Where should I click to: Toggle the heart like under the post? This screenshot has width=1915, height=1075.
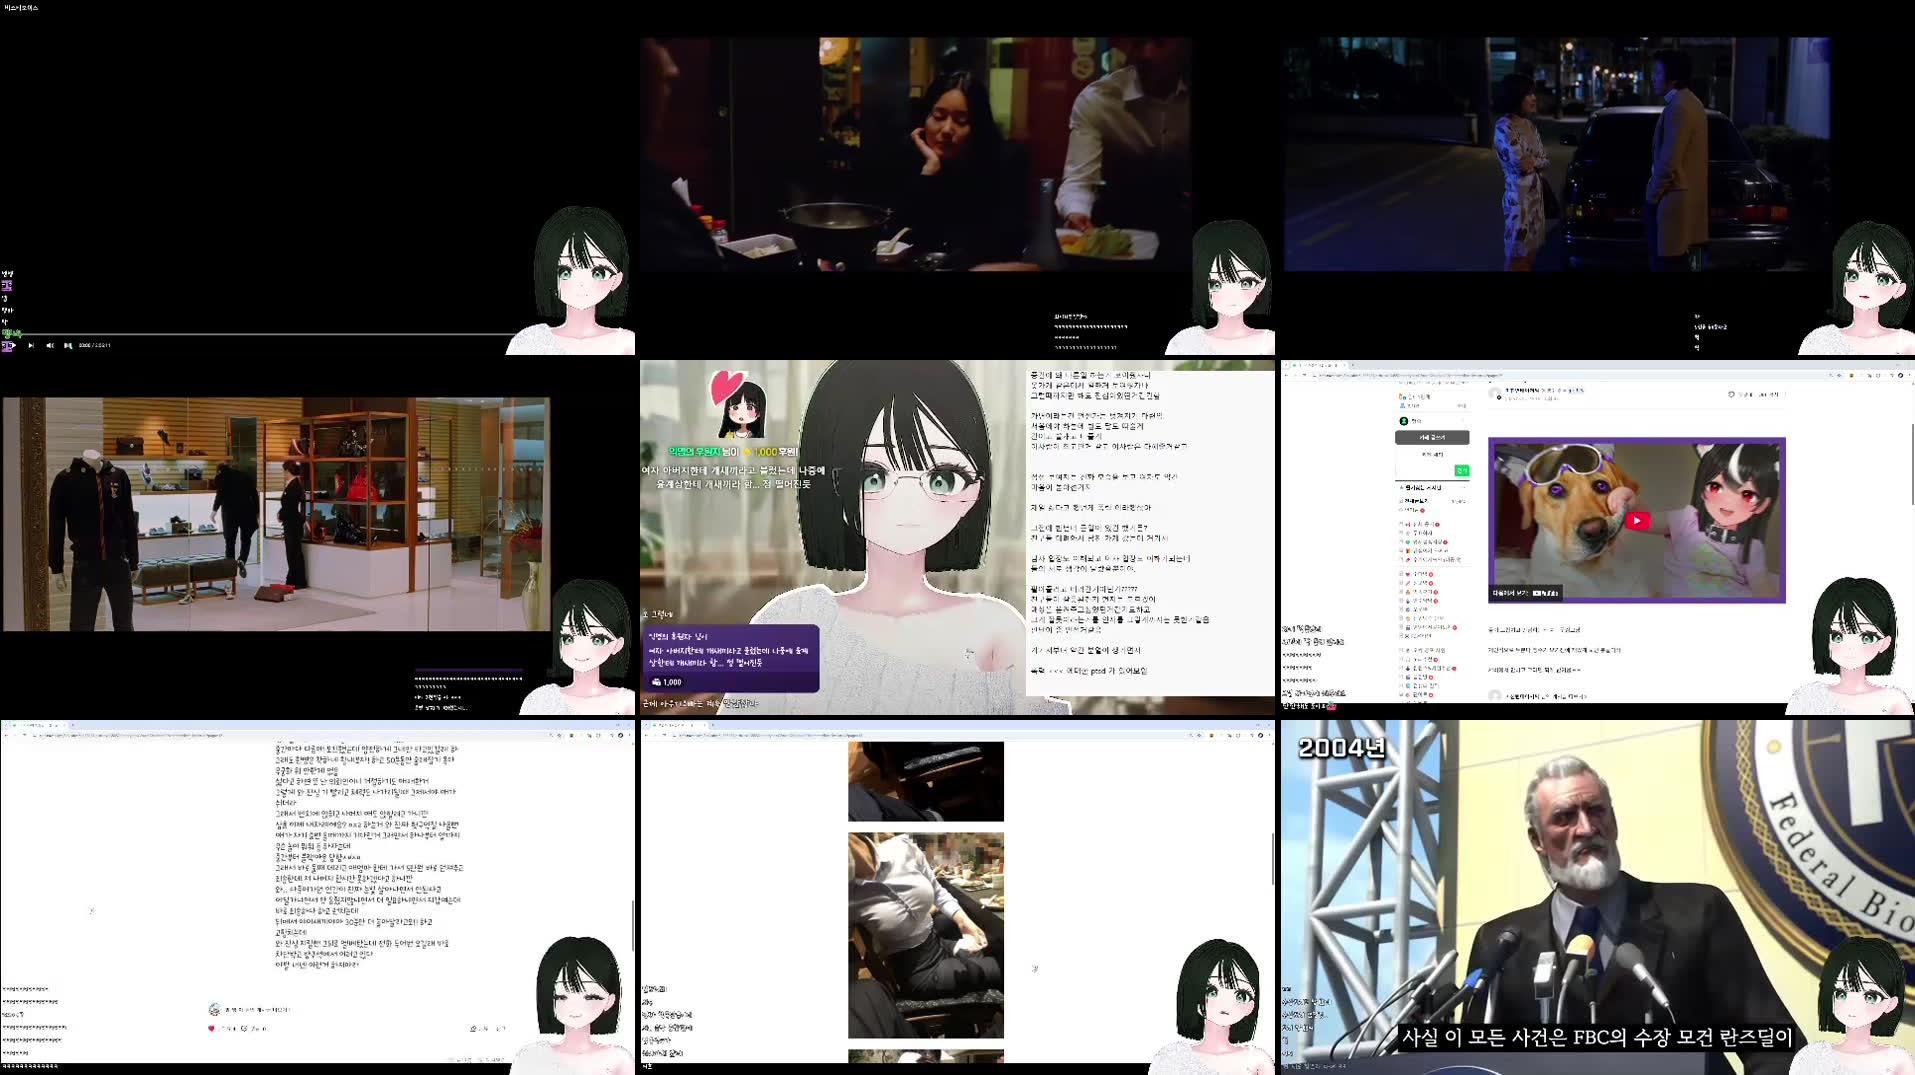tap(211, 1028)
